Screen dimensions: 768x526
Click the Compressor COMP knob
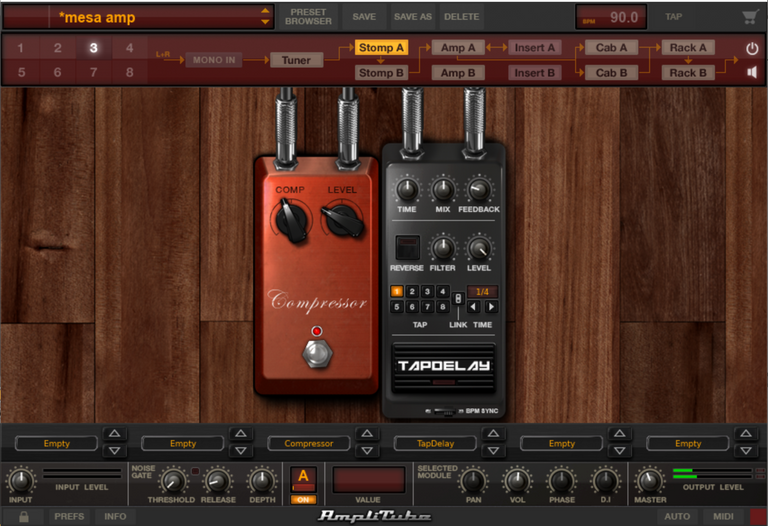(292, 221)
